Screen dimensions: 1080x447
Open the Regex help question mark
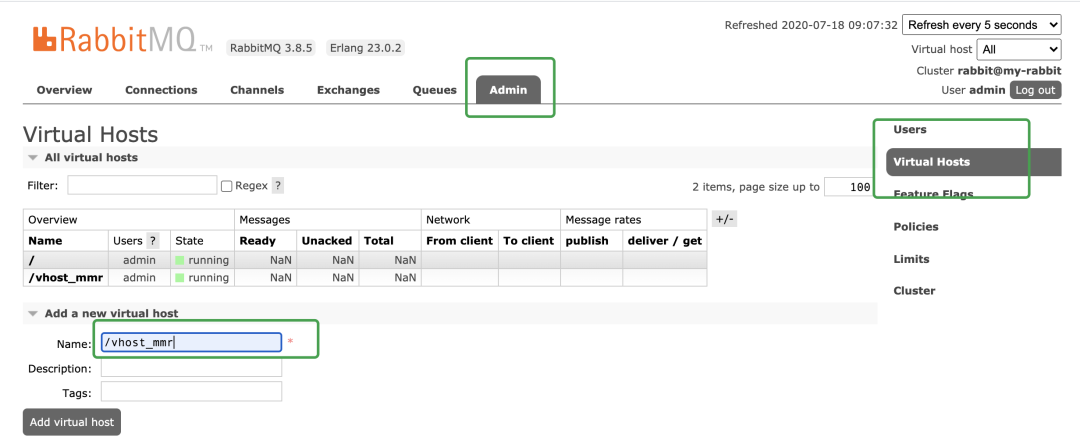(x=278, y=186)
